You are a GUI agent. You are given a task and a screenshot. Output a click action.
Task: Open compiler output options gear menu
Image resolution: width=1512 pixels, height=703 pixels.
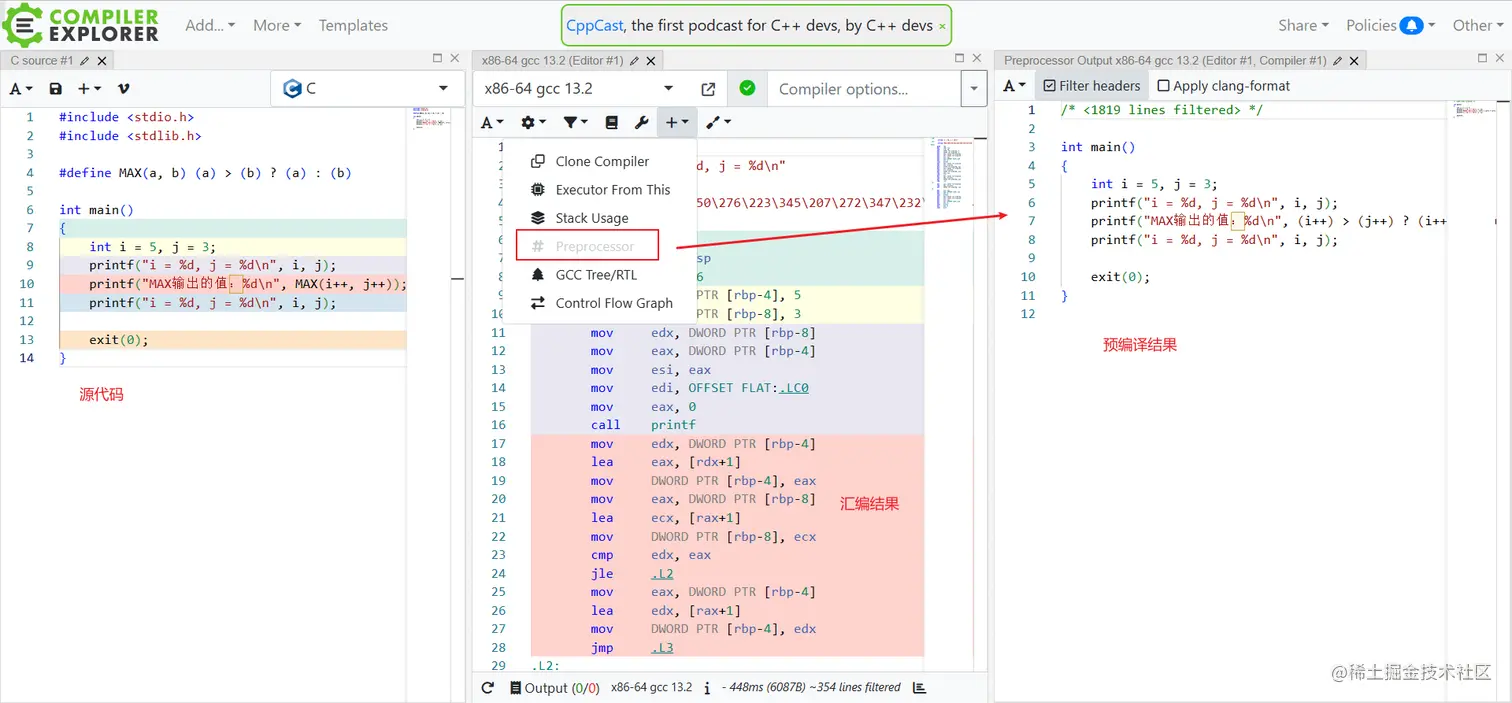[534, 122]
